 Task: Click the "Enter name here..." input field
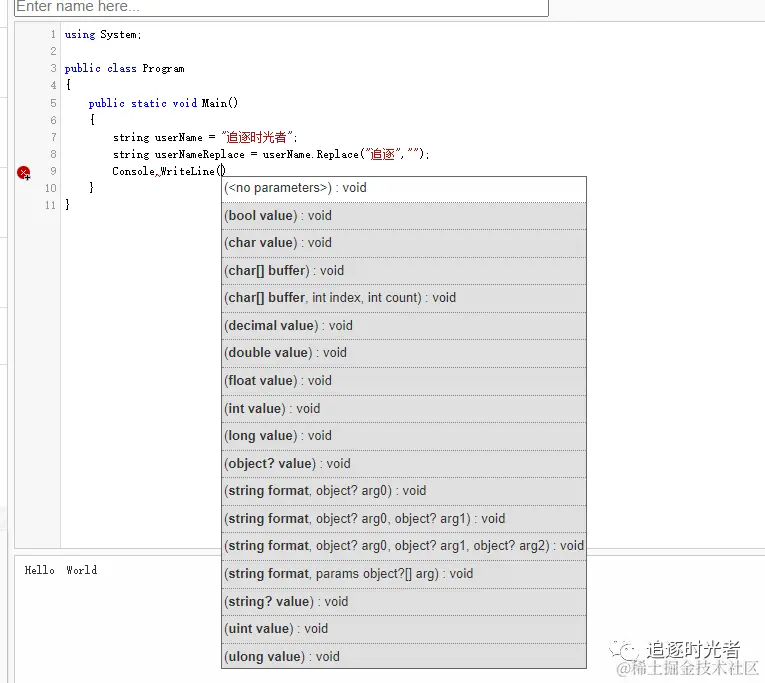[x=281, y=7]
